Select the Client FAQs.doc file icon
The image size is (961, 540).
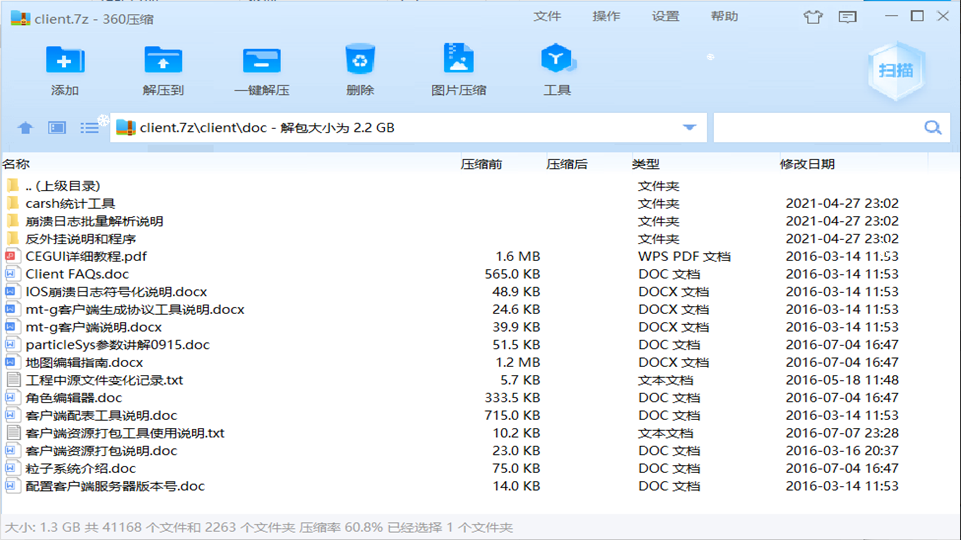pyautogui.click(x=11, y=274)
